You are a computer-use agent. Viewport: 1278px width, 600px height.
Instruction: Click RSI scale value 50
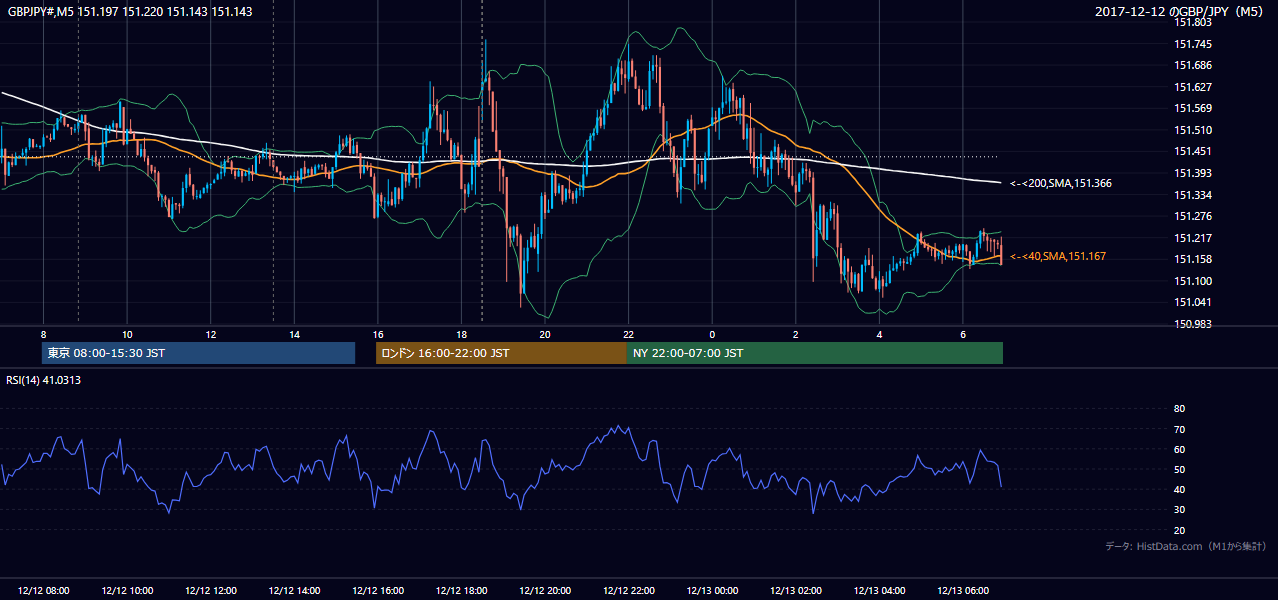(1179, 469)
